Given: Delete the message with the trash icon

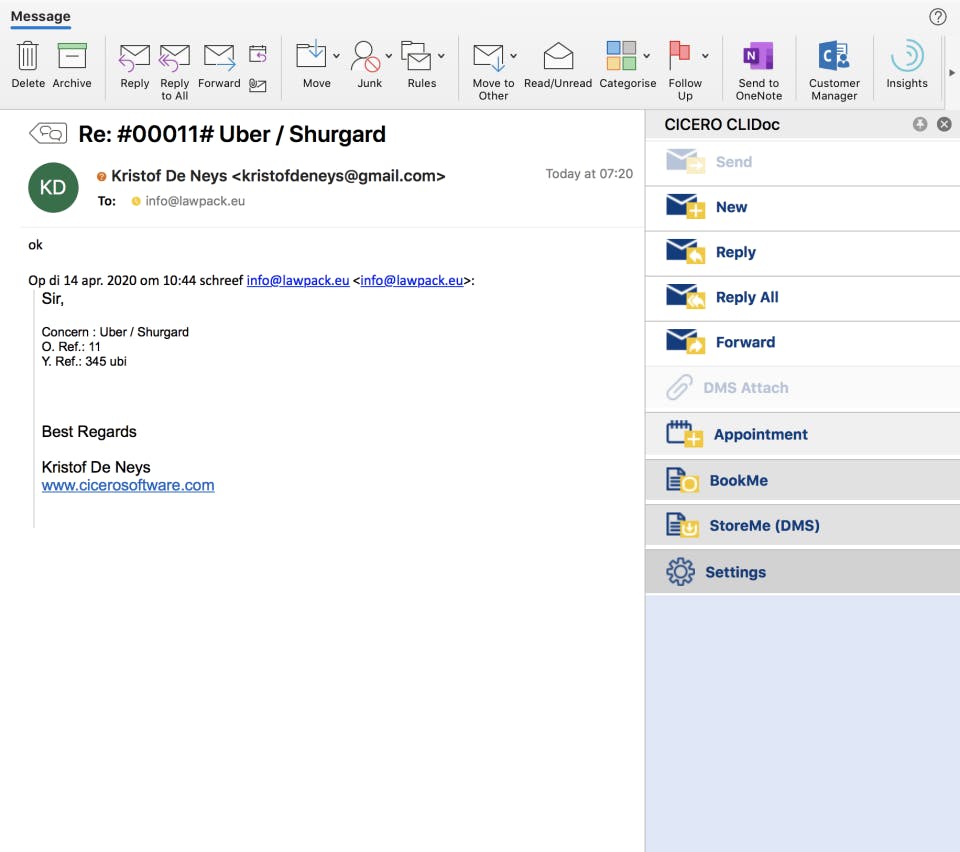Looking at the screenshot, I should coord(28,56).
